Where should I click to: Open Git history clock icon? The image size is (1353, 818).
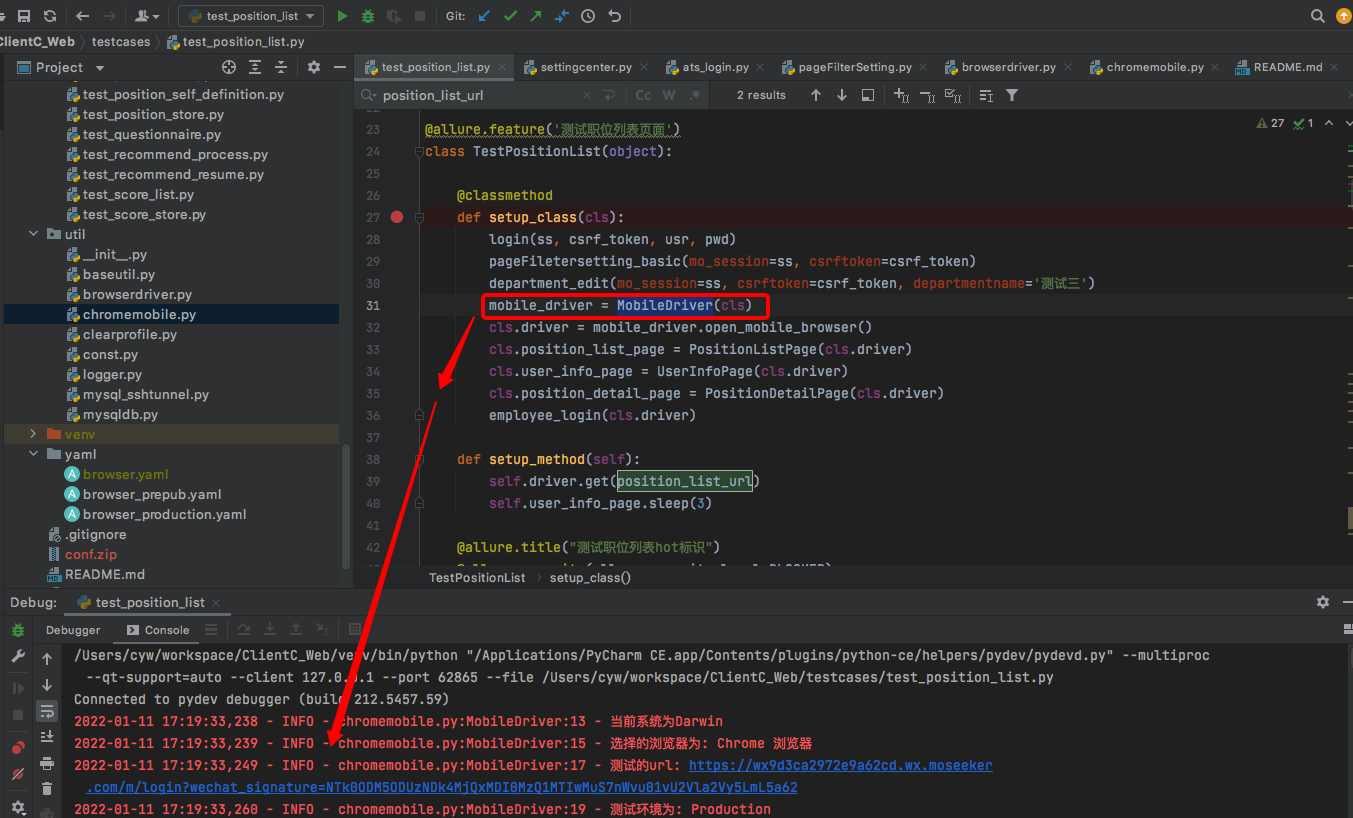pos(588,16)
